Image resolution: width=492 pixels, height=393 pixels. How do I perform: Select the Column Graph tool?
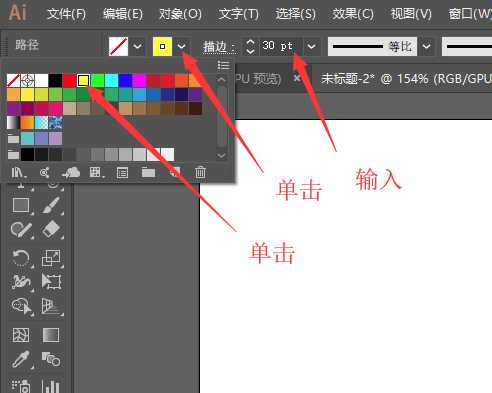tap(51, 386)
